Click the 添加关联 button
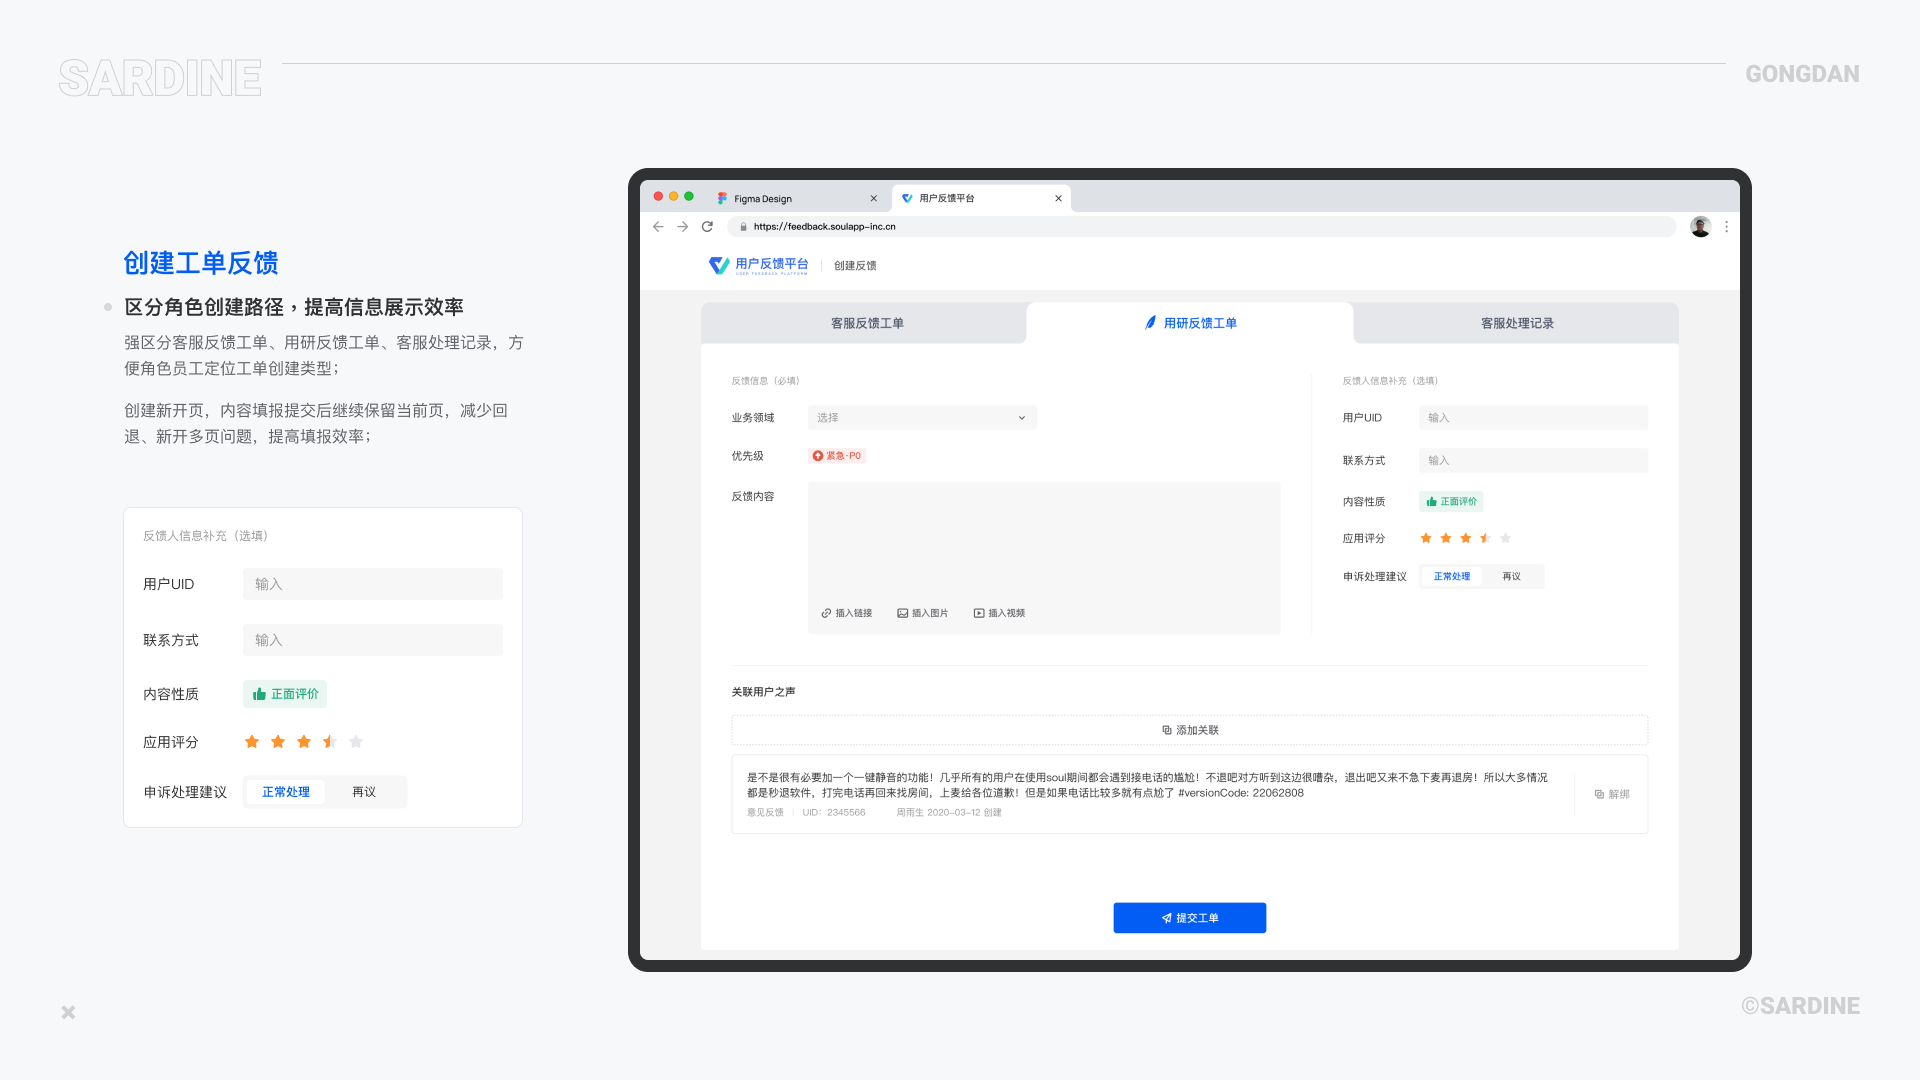This screenshot has height=1080, width=1920. (x=1190, y=730)
